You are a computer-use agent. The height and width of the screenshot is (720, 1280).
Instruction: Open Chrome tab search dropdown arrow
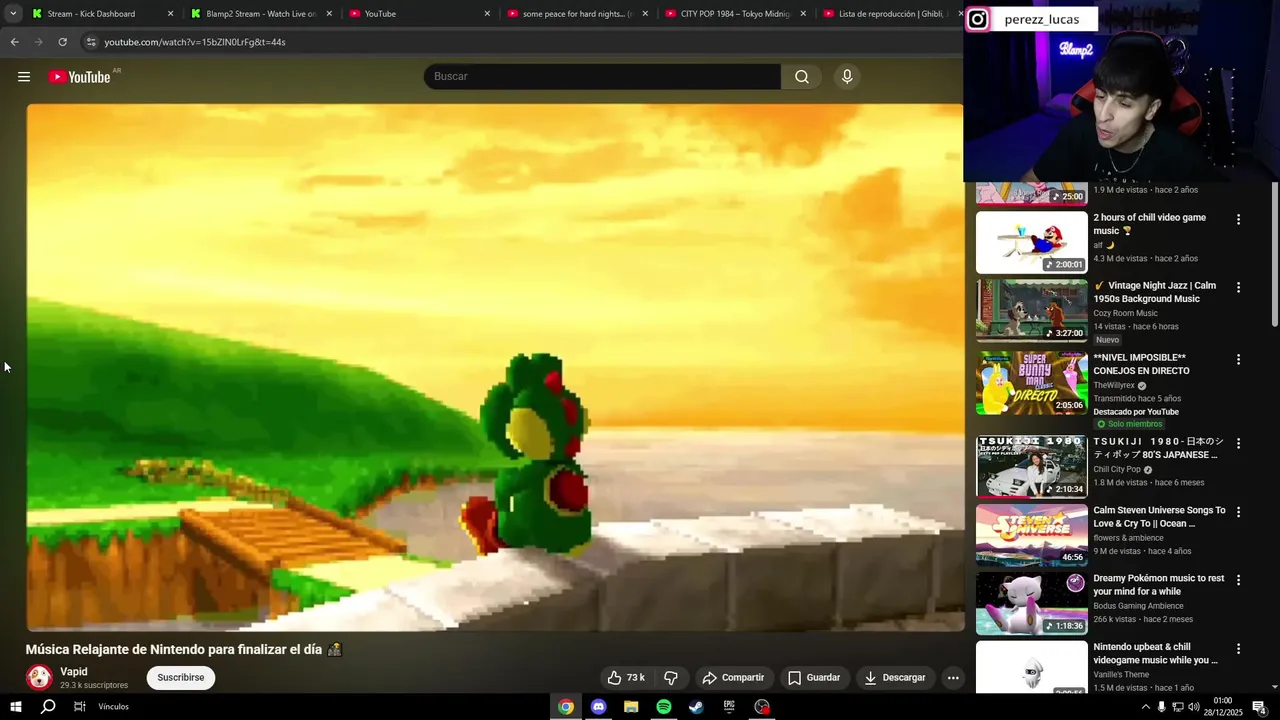click(12, 14)
